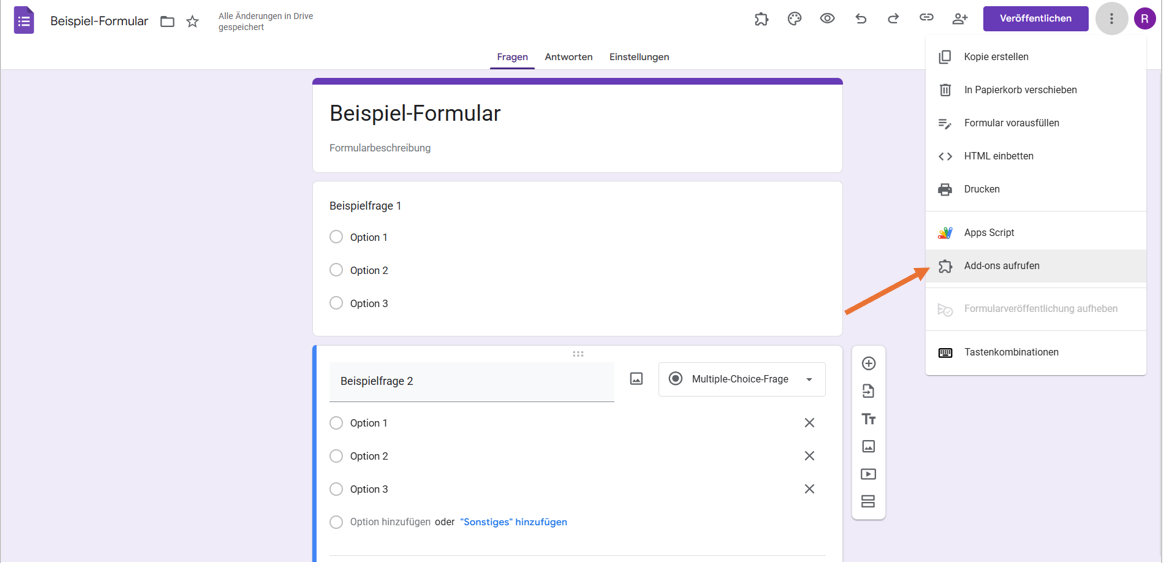1163x563 pixels.
Task: Switch to the Antworten tab
Action: point(568,57)
